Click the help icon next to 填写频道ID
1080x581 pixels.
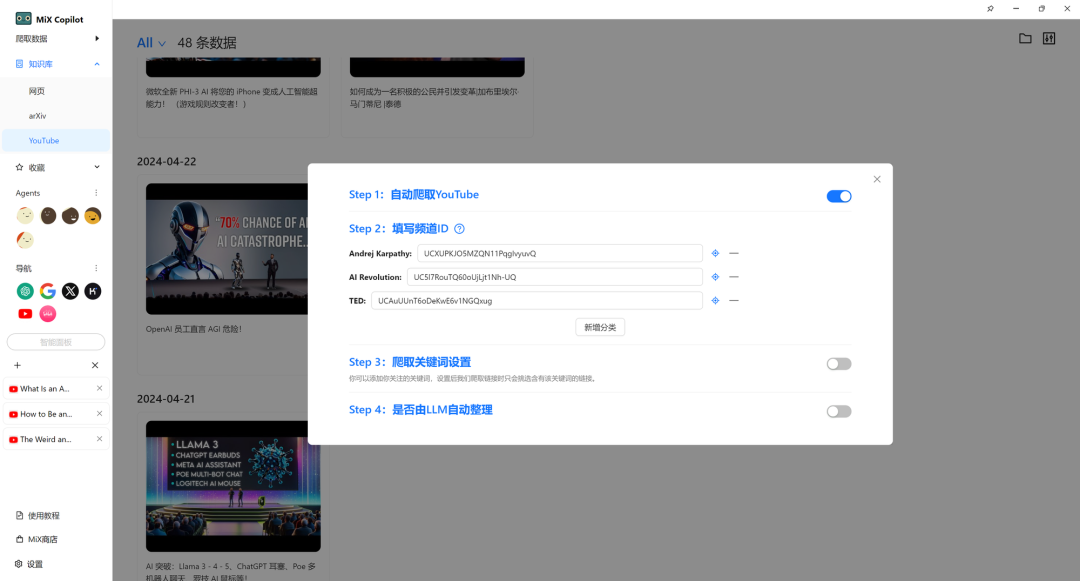[459, 229]
